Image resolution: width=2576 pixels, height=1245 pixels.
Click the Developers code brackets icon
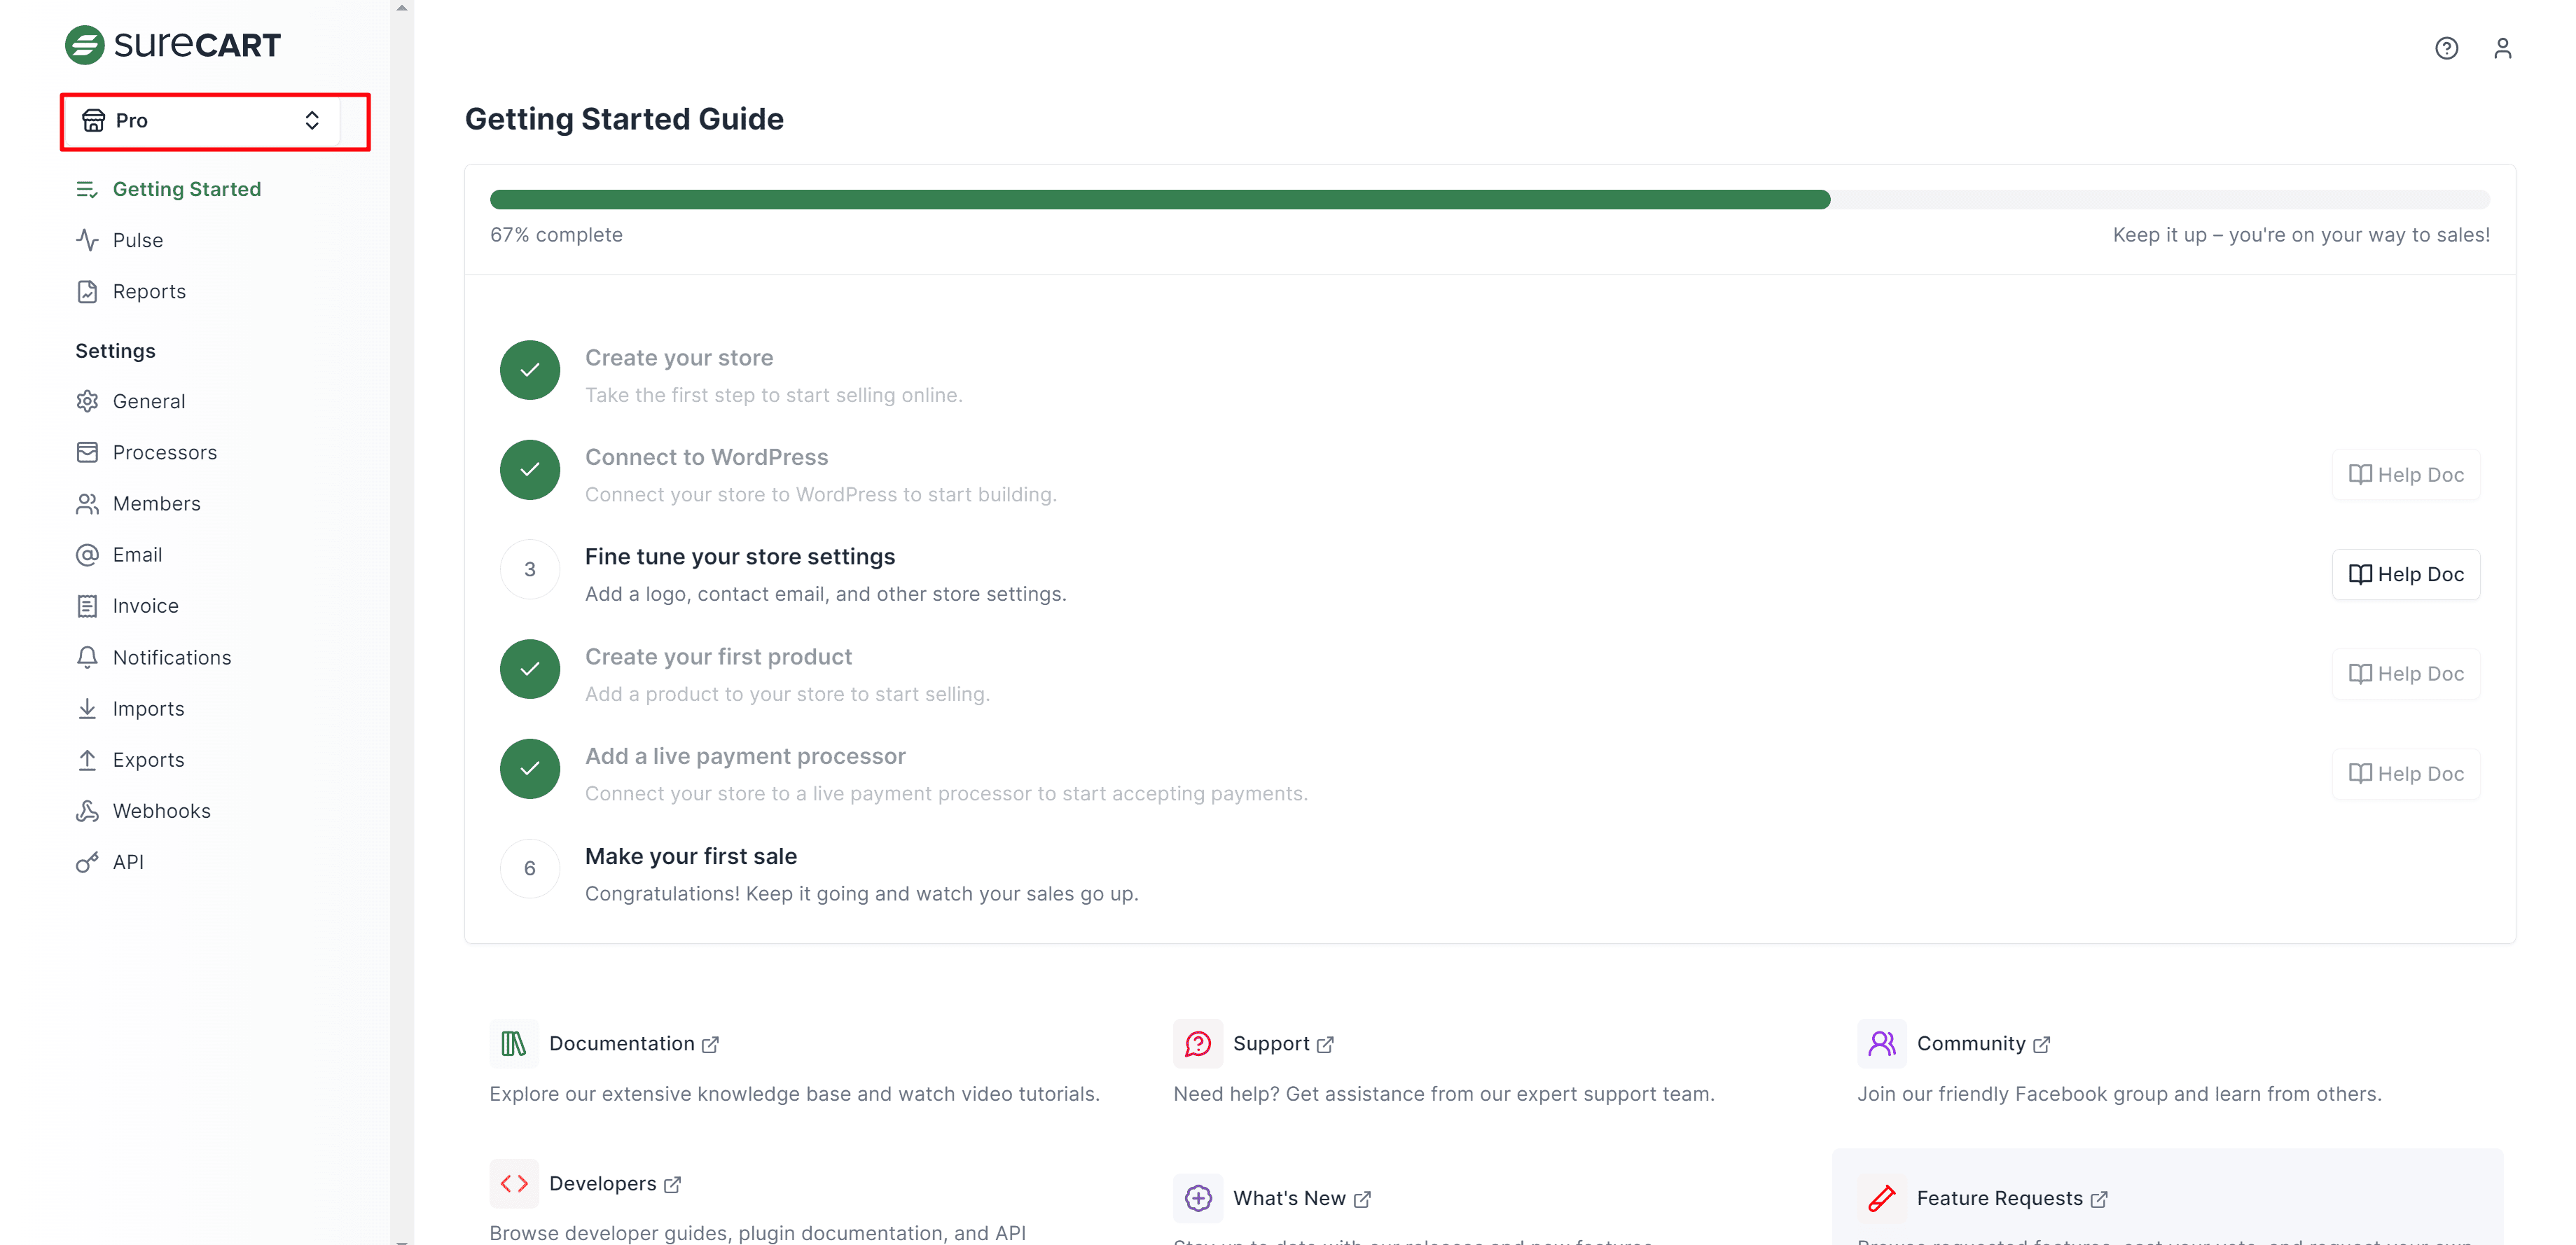pos(514,1183)
